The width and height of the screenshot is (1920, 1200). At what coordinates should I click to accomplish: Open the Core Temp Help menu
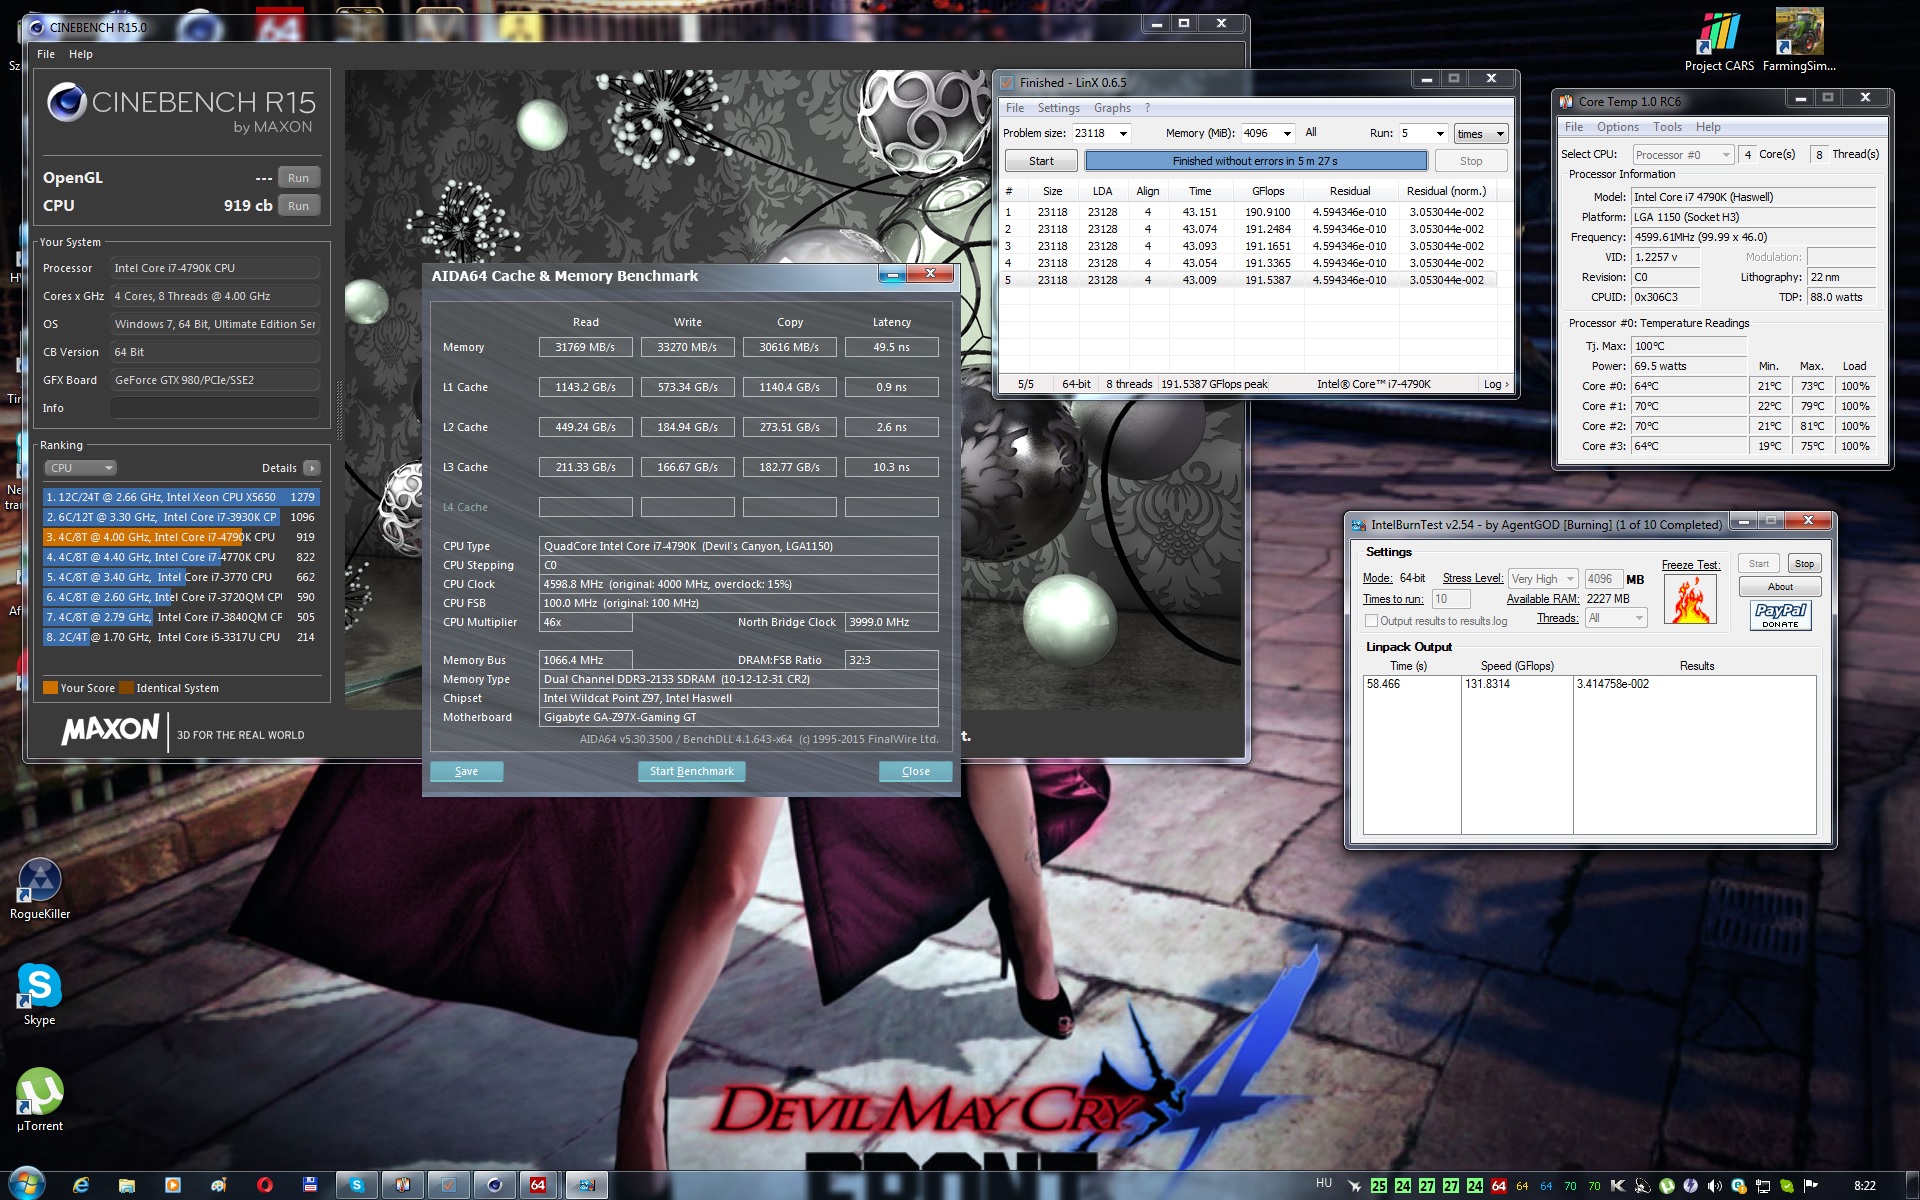point(1708,127)
